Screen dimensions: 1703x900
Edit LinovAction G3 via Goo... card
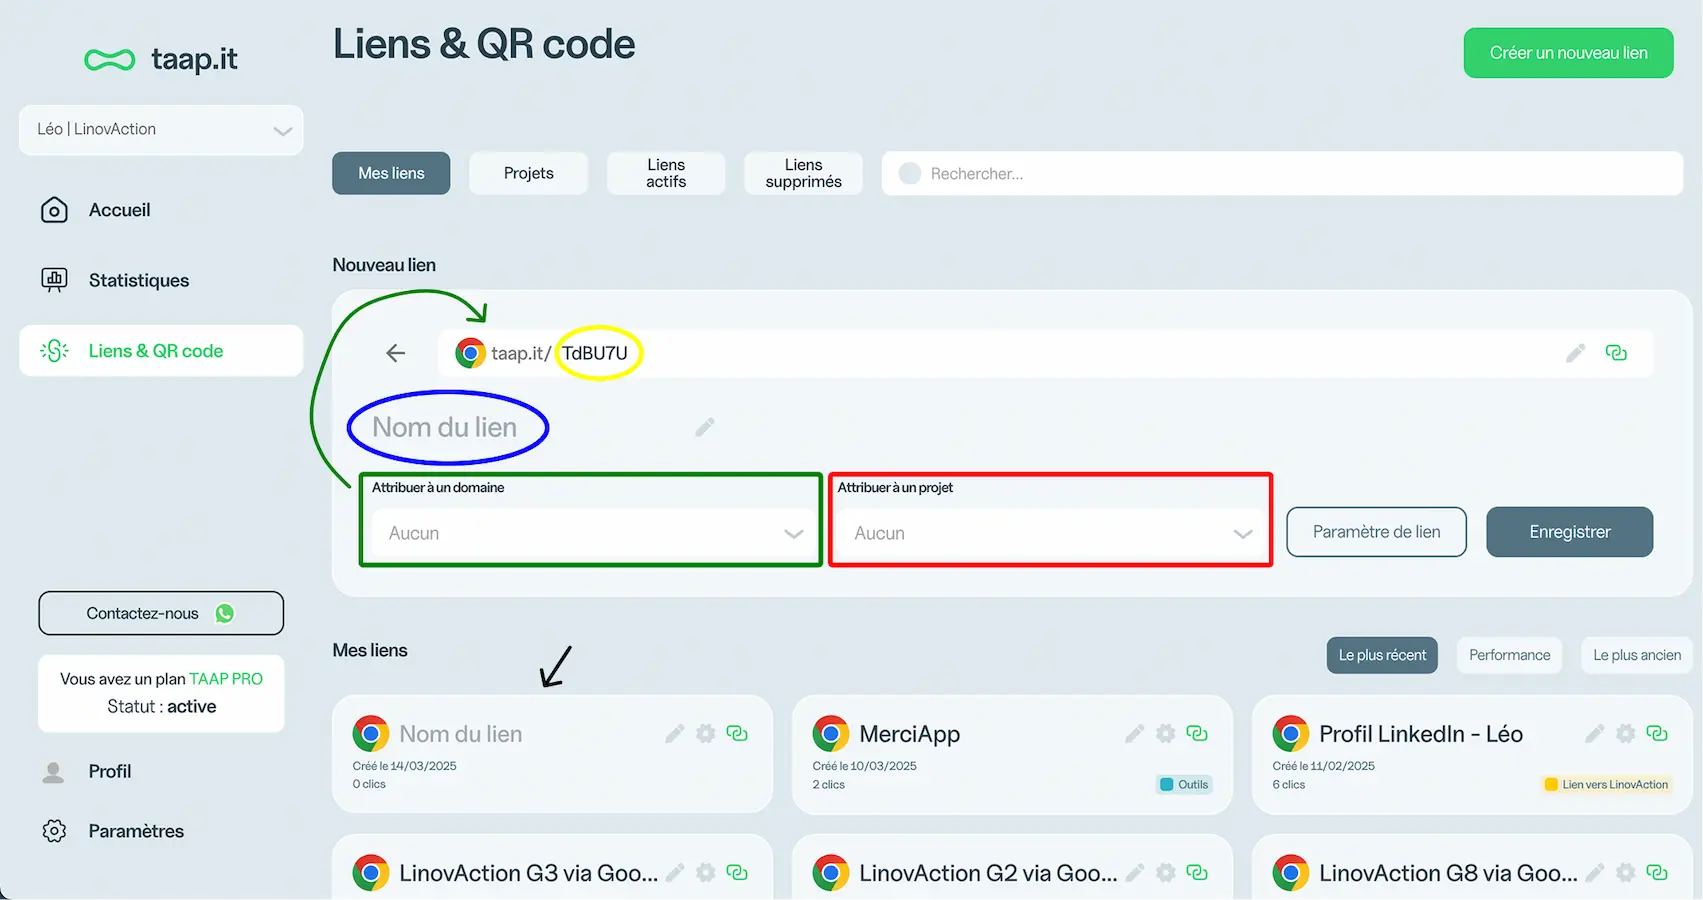(x=675, y=873)
